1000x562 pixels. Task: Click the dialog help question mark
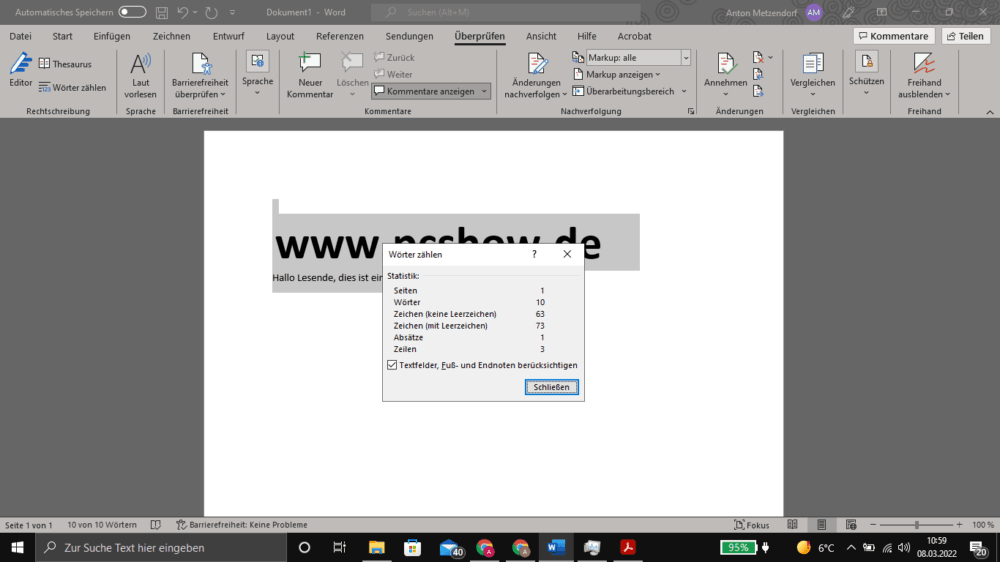click(x=534, y=254)
